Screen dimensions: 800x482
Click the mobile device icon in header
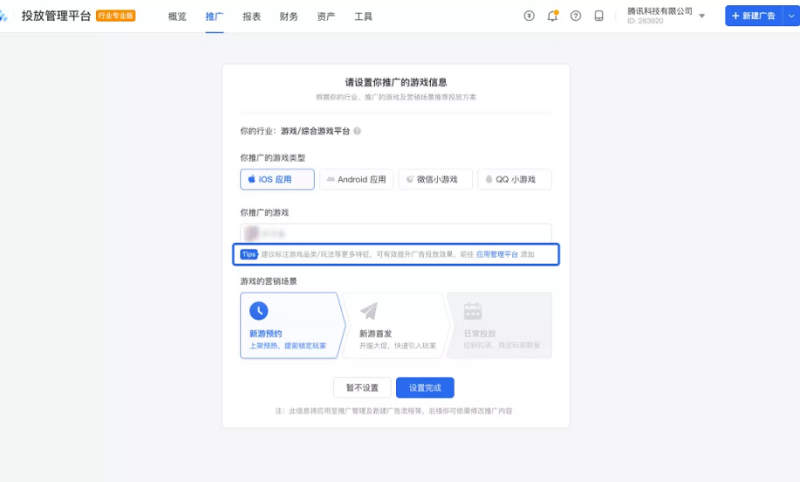click(599, 16)
